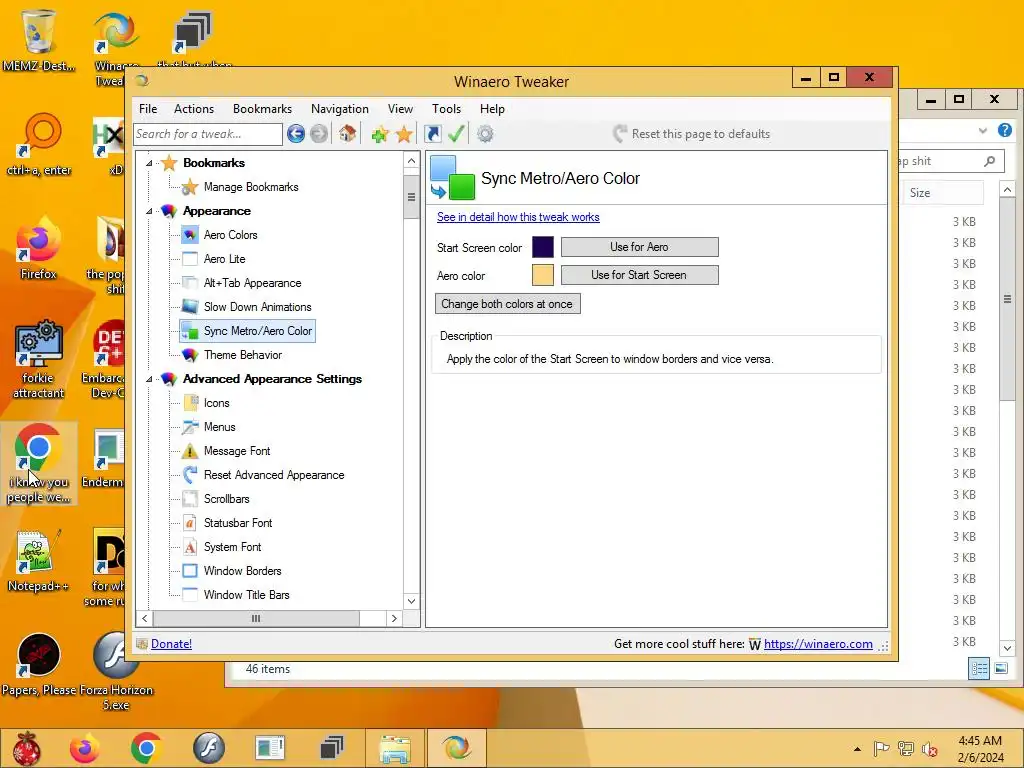Open 'See in detail how this tweak works' link
1024x768 pixels.
click(518, 217)
